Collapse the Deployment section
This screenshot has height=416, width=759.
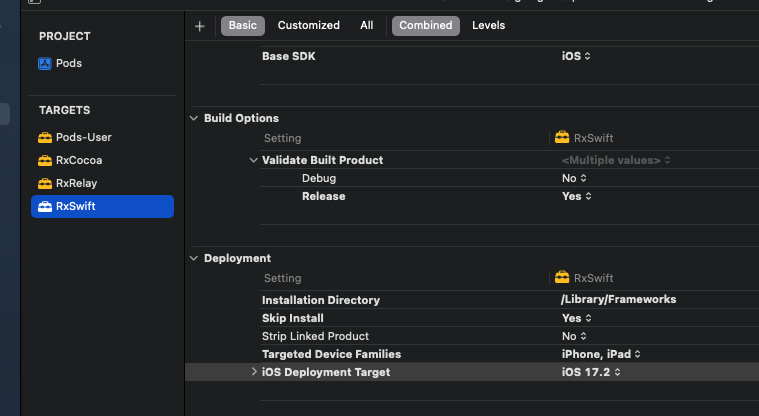pos(194,258)
